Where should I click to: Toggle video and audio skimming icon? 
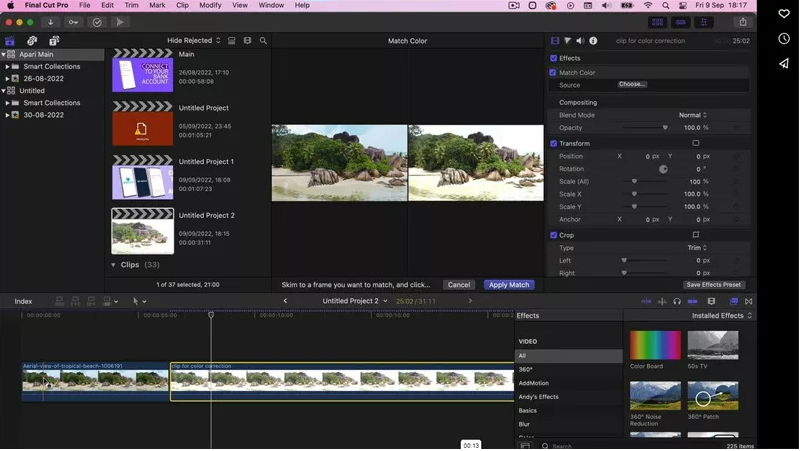coord(646,302)
